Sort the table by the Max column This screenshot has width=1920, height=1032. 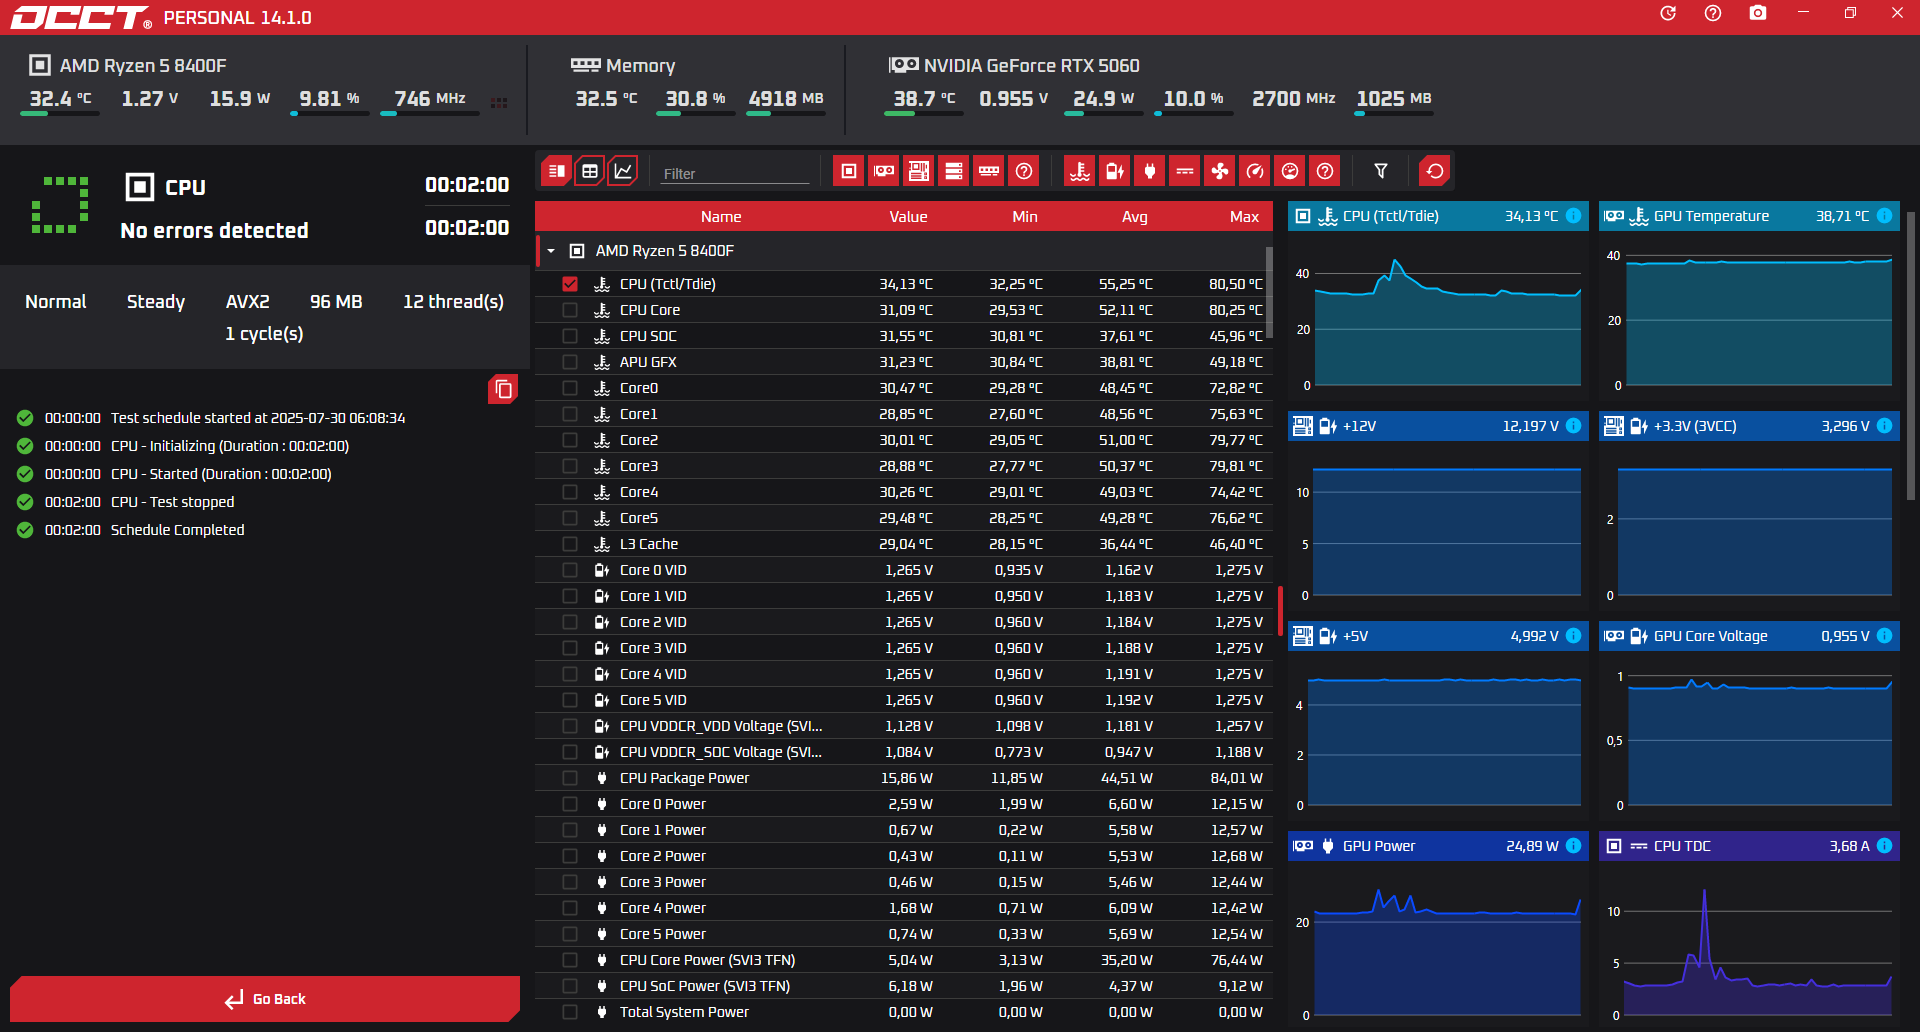(x=1244, y=217)
